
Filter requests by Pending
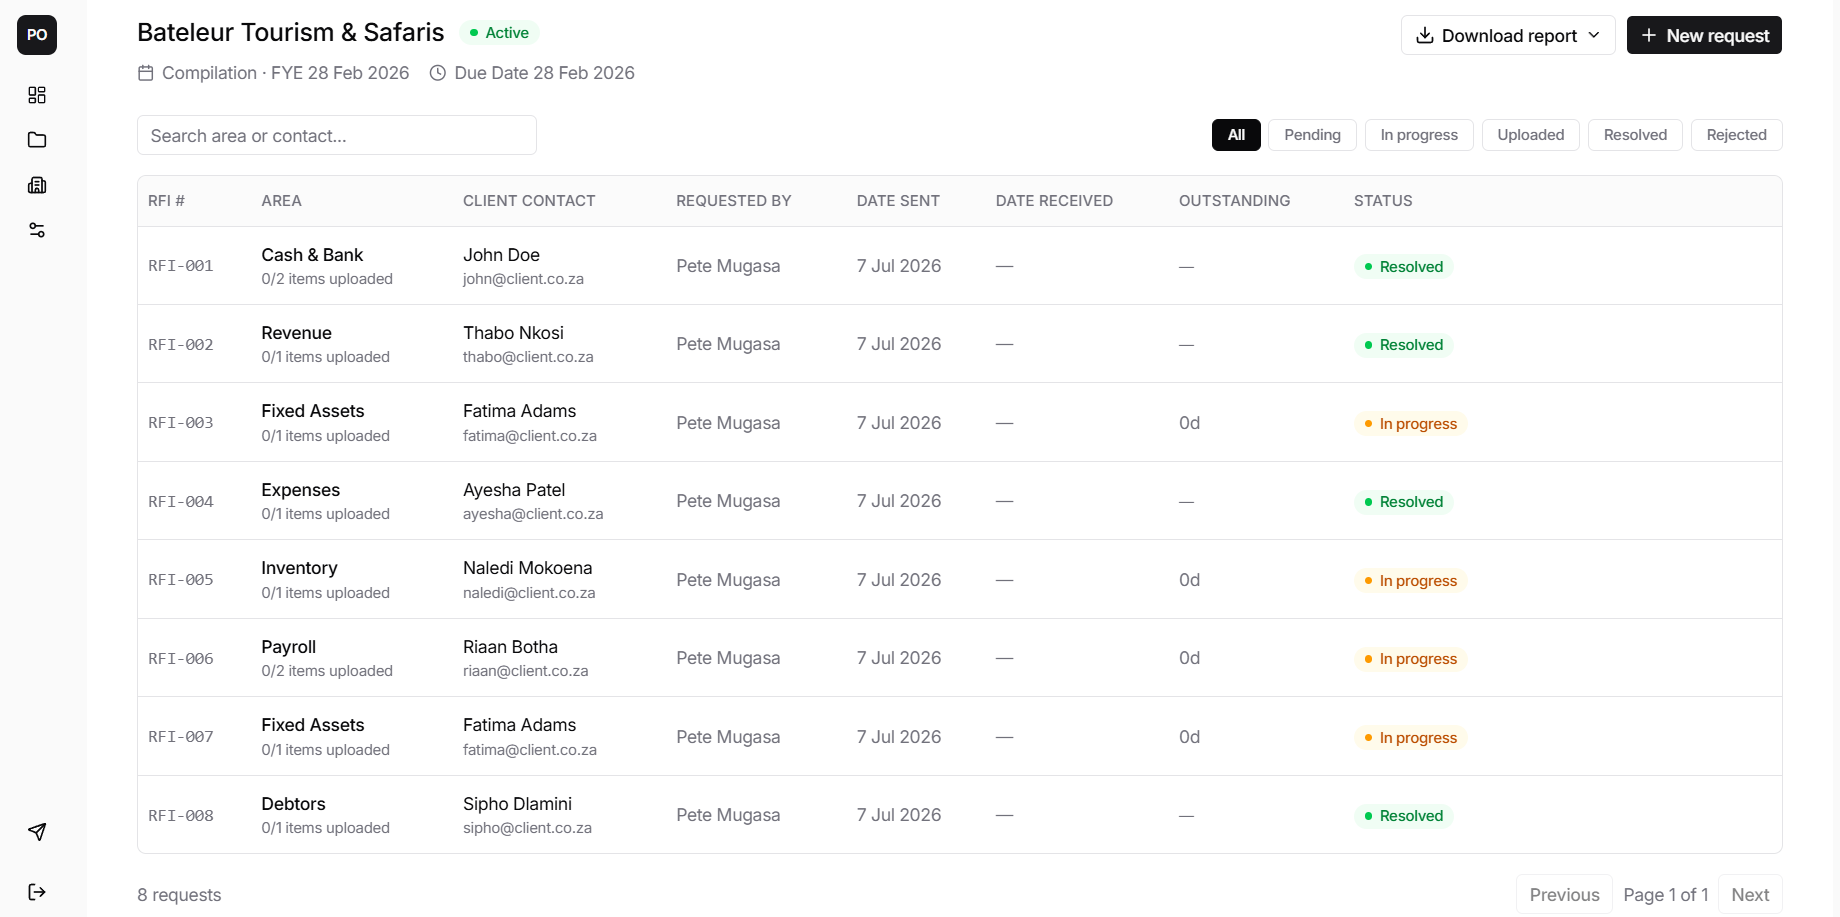[x=1312, y=135]
